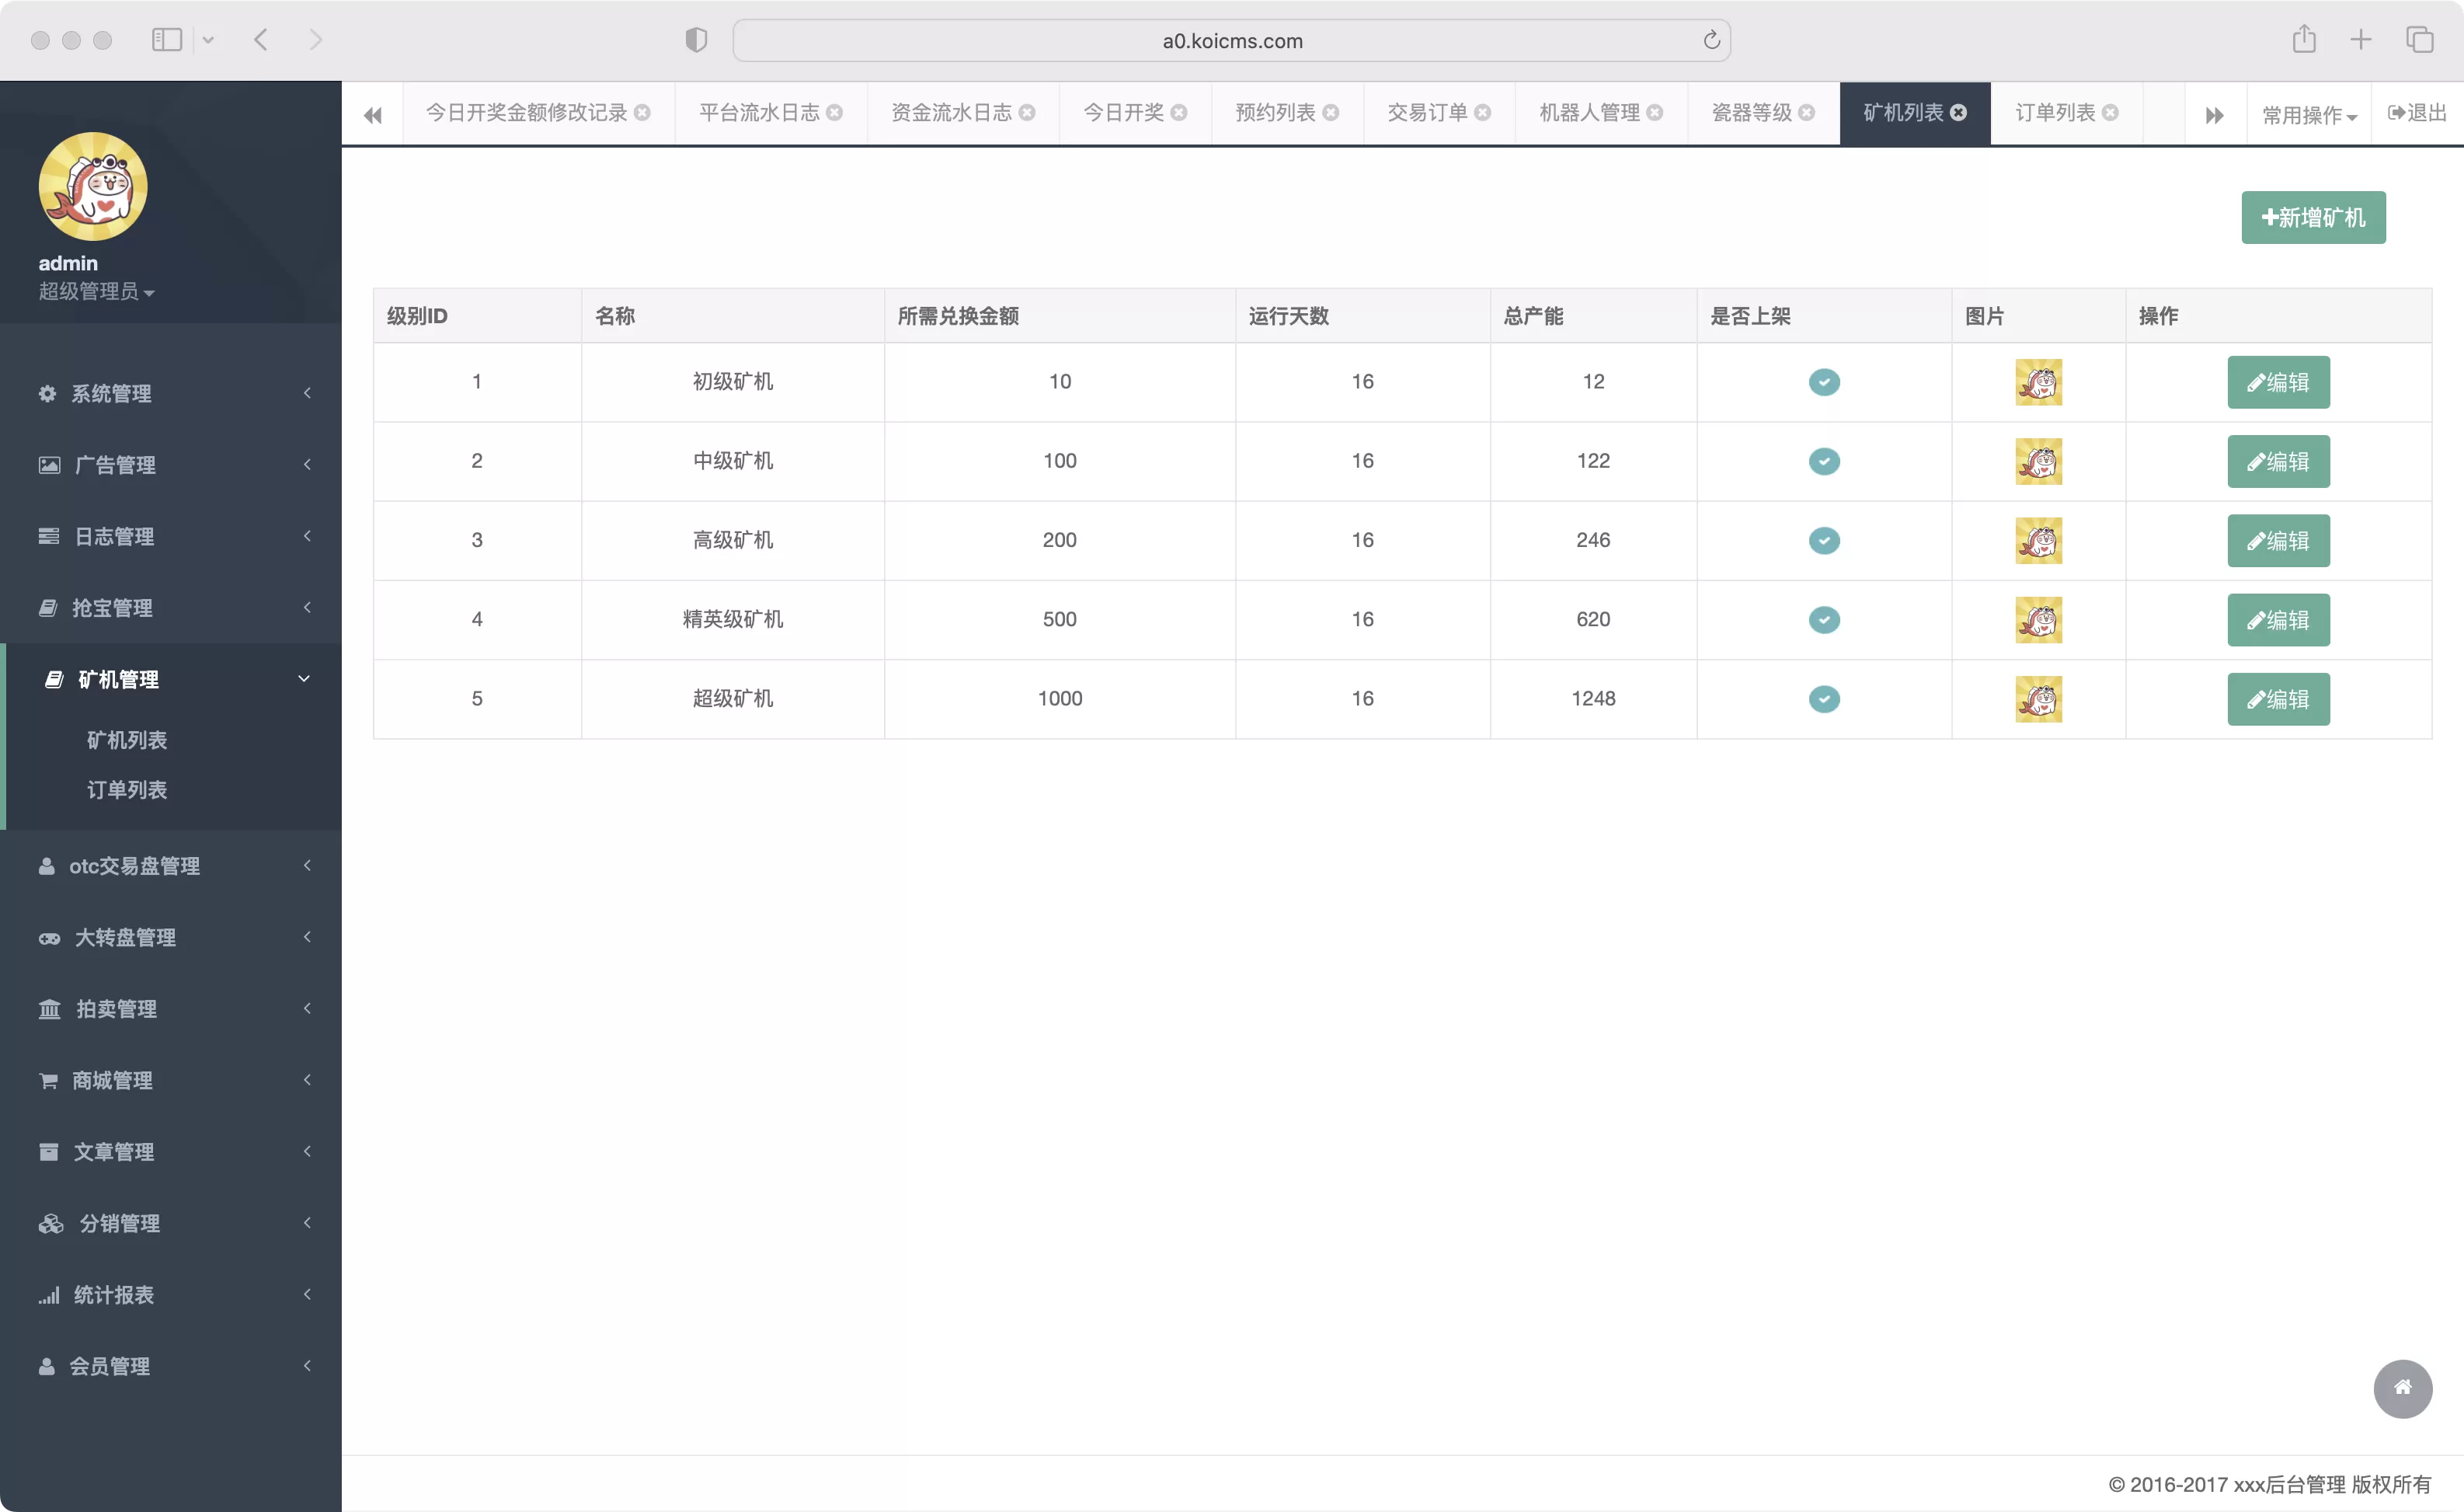Toggle 是否上架 status for 中级矿机
Viewport: 2464px width, 1512px height.
pyautogui.click(x=1824, y=461)
